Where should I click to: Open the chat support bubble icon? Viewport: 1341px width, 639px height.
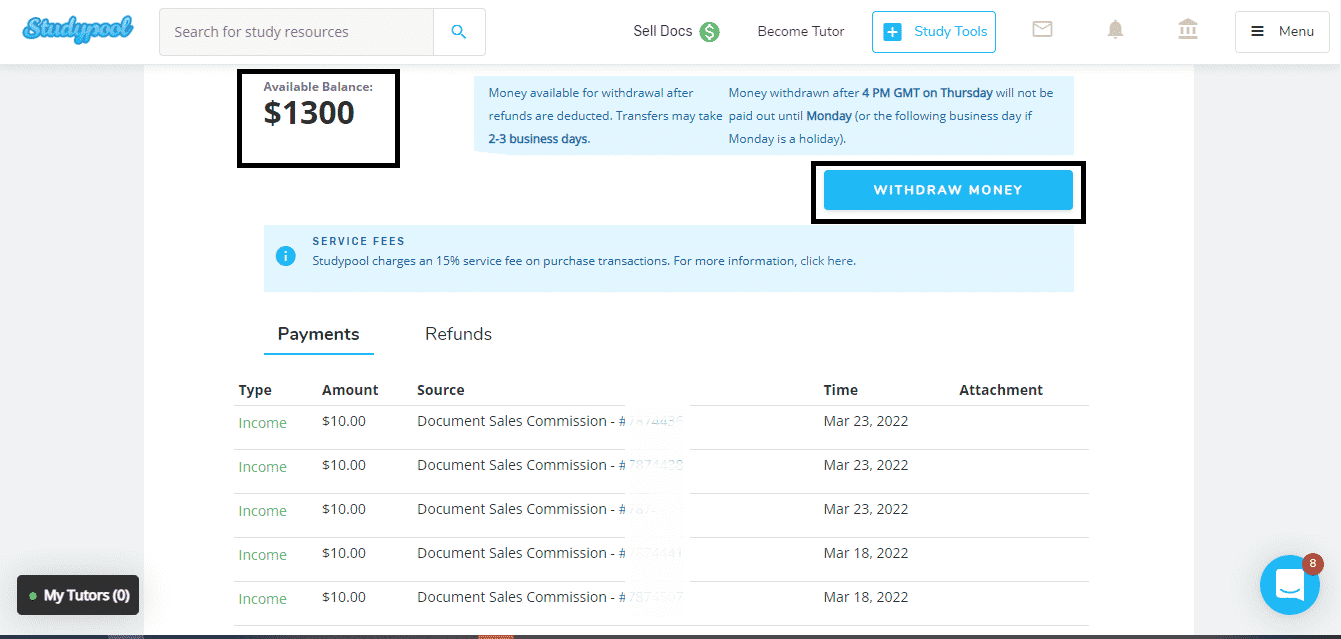coord(1290,585)
